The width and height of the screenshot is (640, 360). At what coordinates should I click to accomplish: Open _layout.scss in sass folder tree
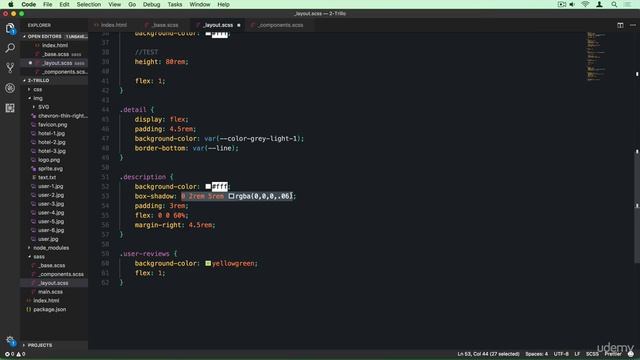[x=54, y=283]
